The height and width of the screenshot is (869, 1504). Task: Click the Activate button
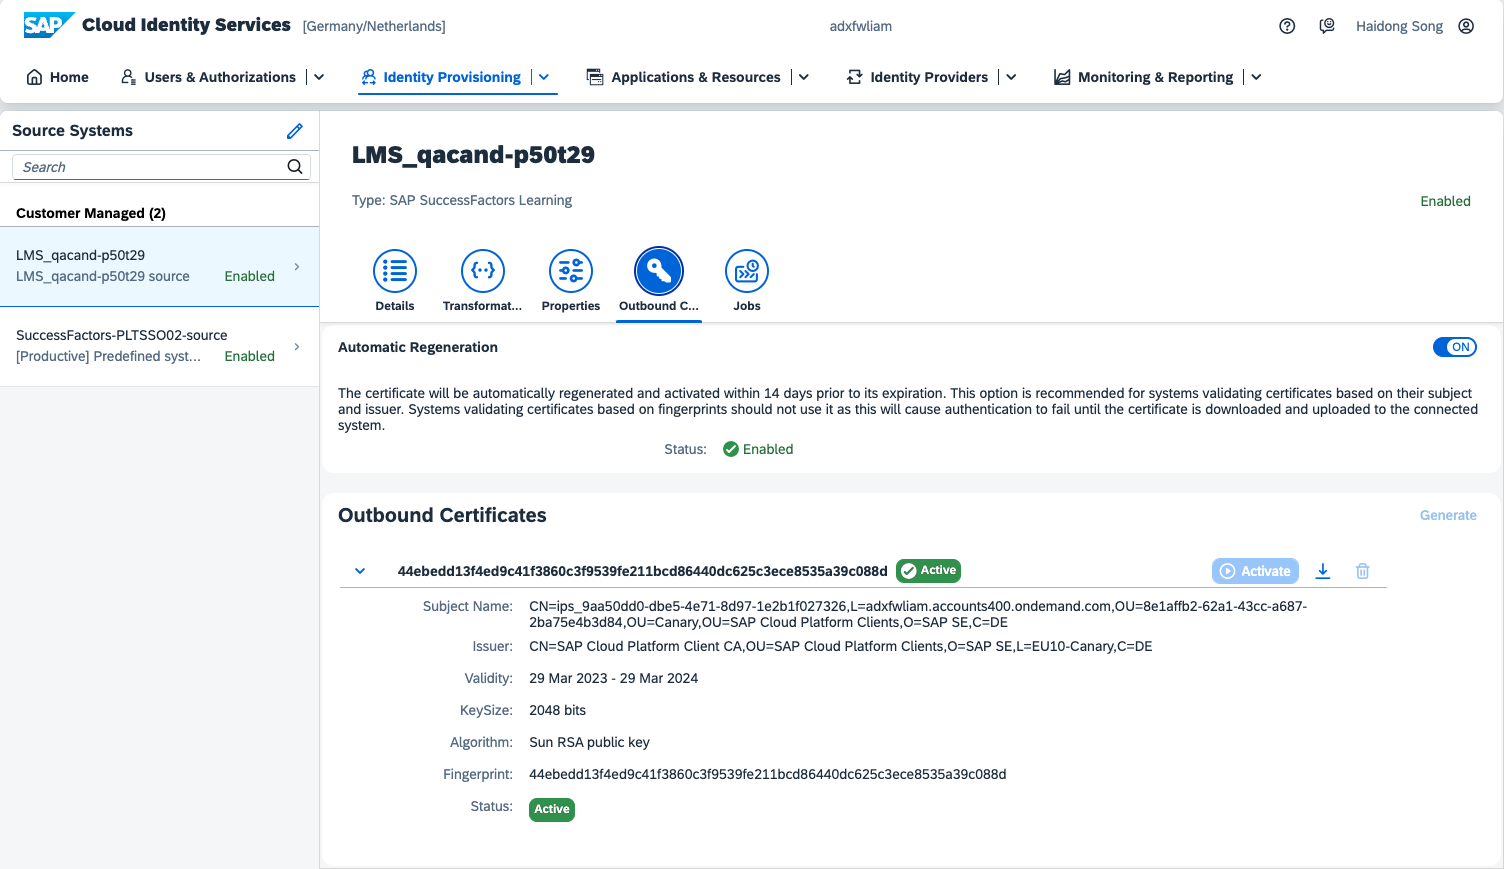[1255, 571]
